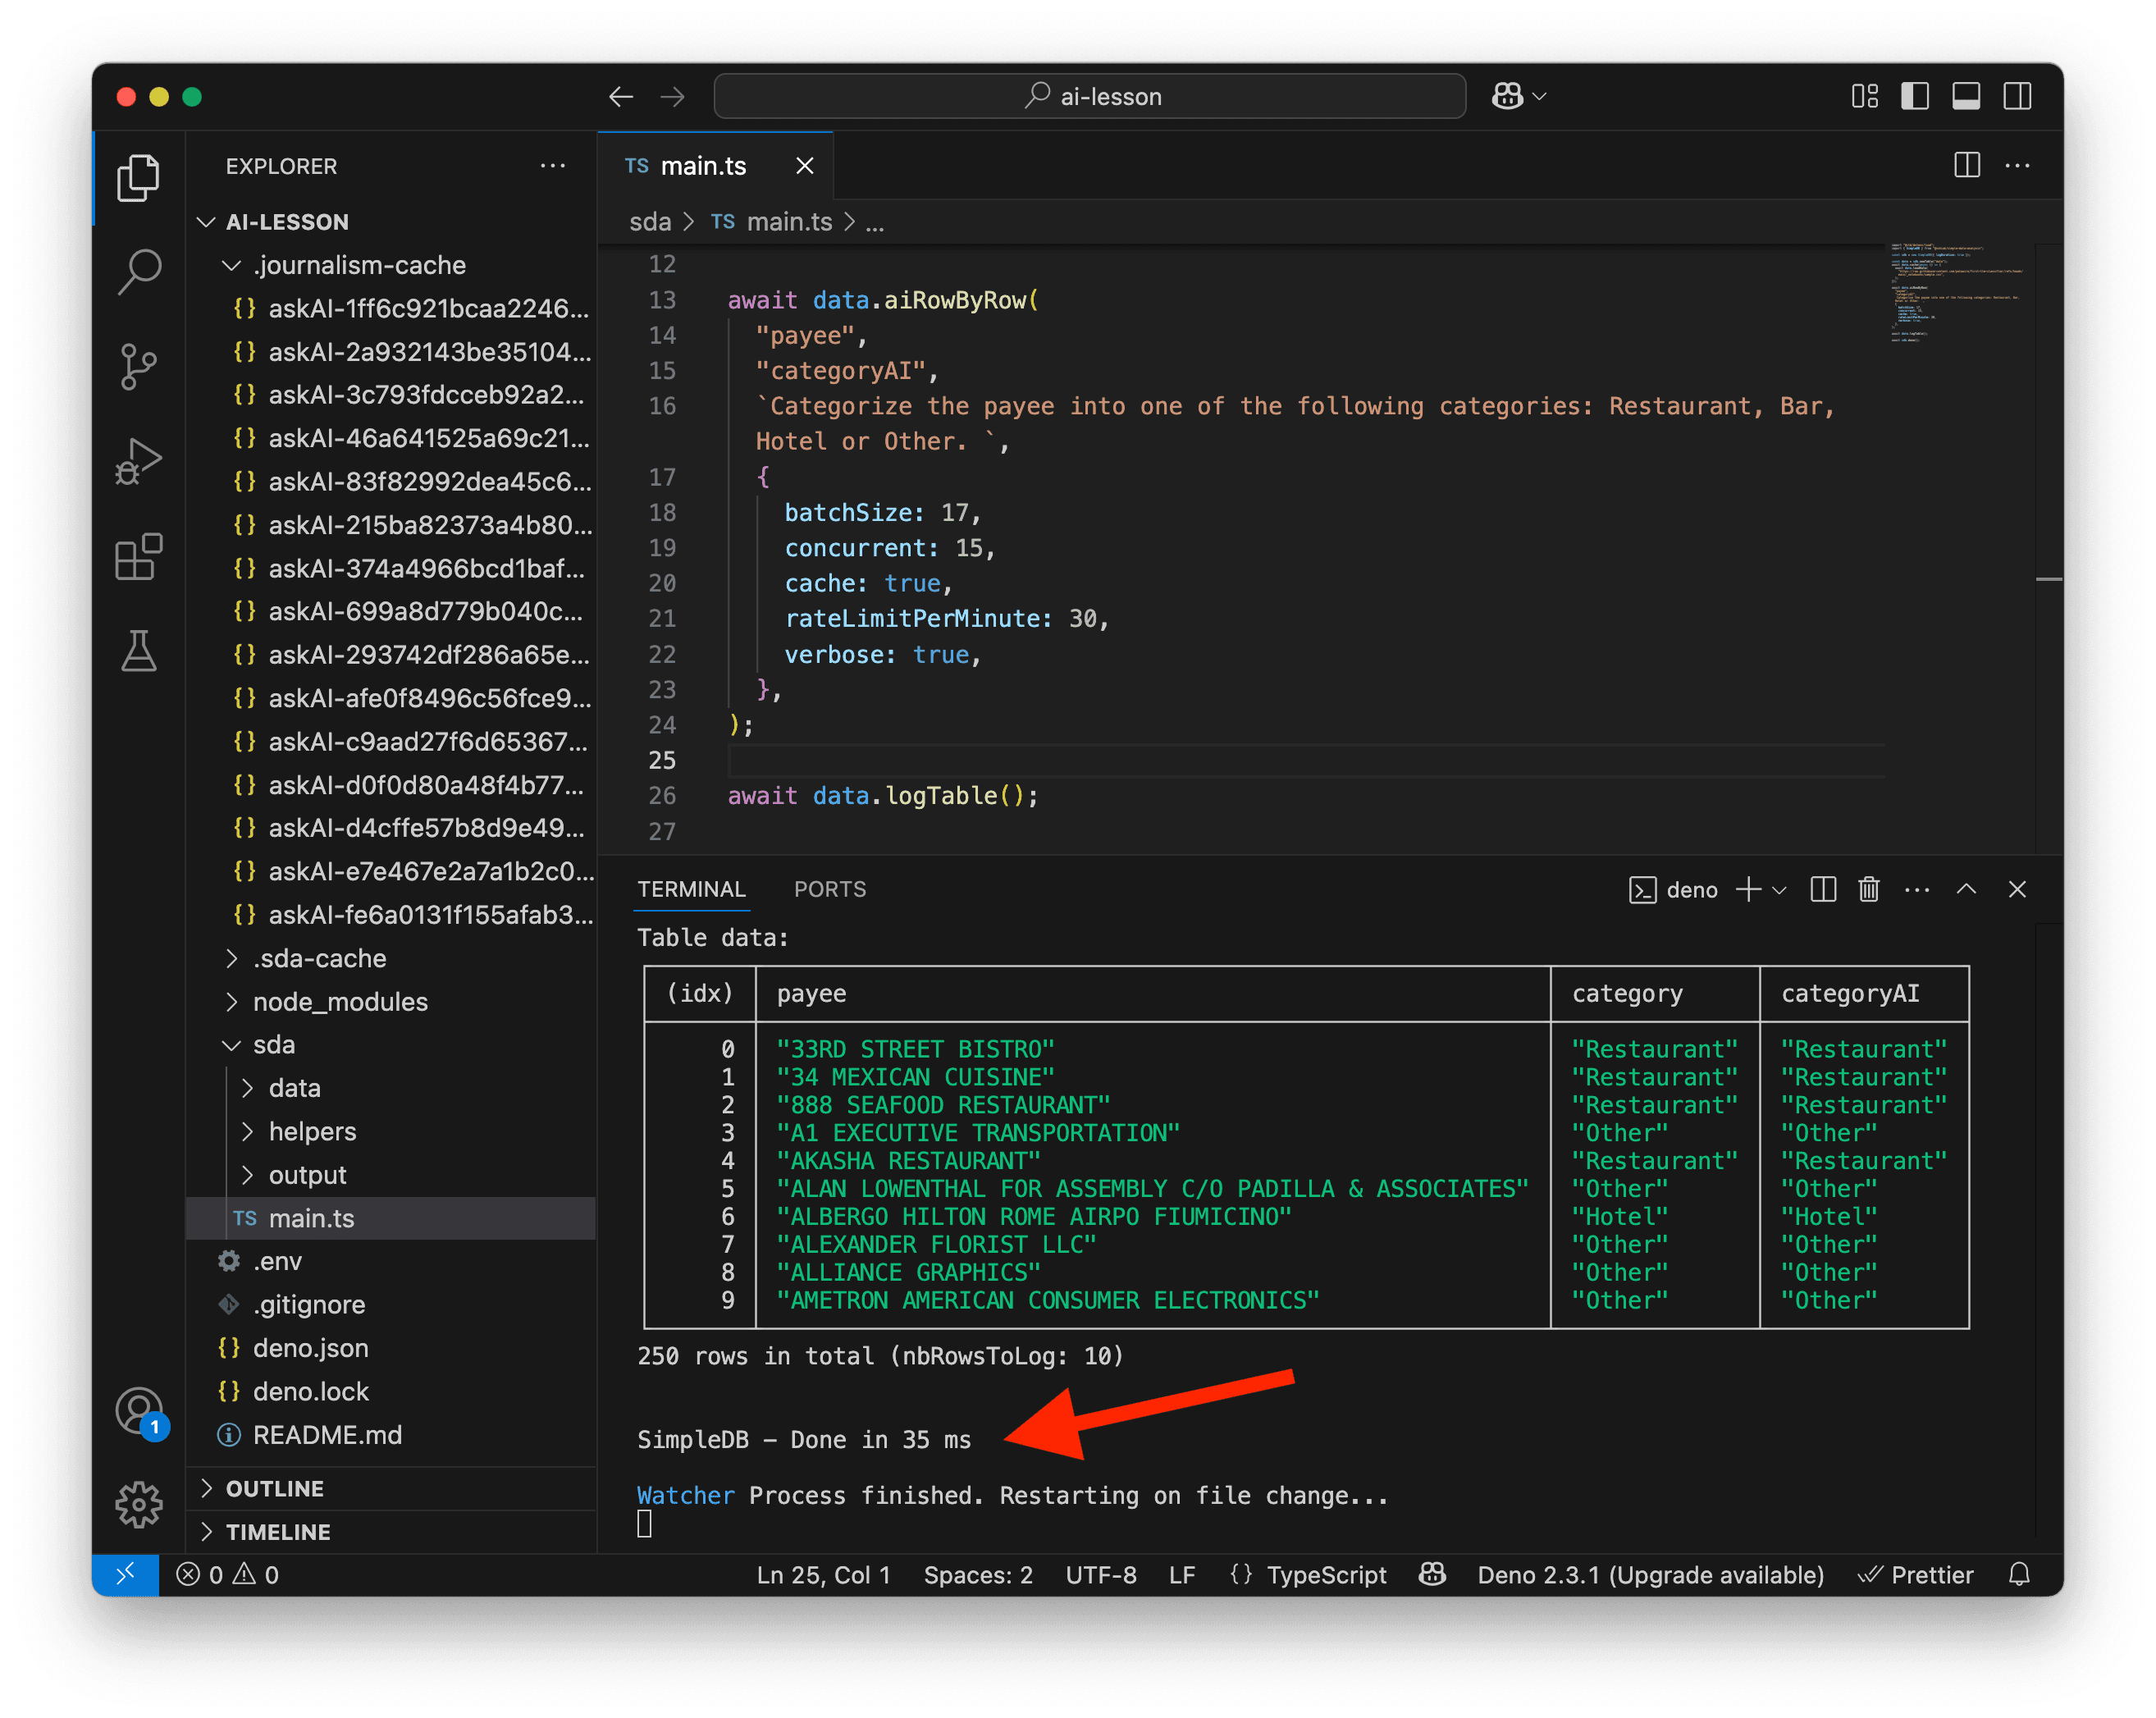Switch to the TERMINAL tab
This screenshot has height=1718, width=2156.
pyautogui.click(x=691, y=890)
